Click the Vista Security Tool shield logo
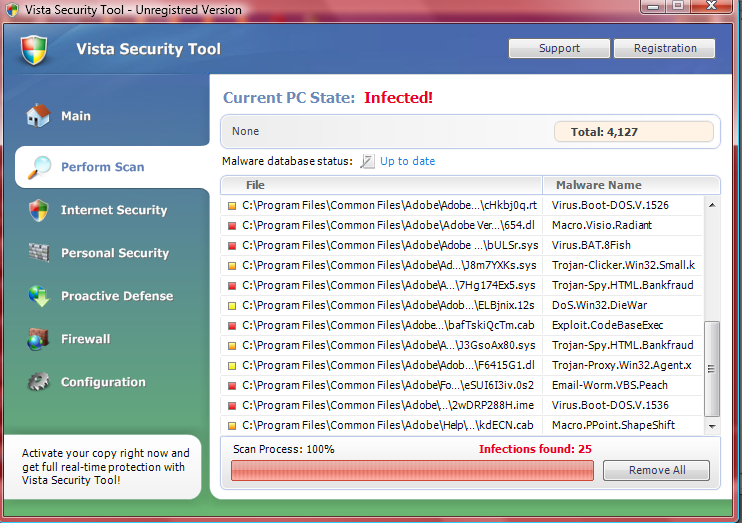Image resolution: width=742 pixels, height=523 pixels. tap(34, 50)
